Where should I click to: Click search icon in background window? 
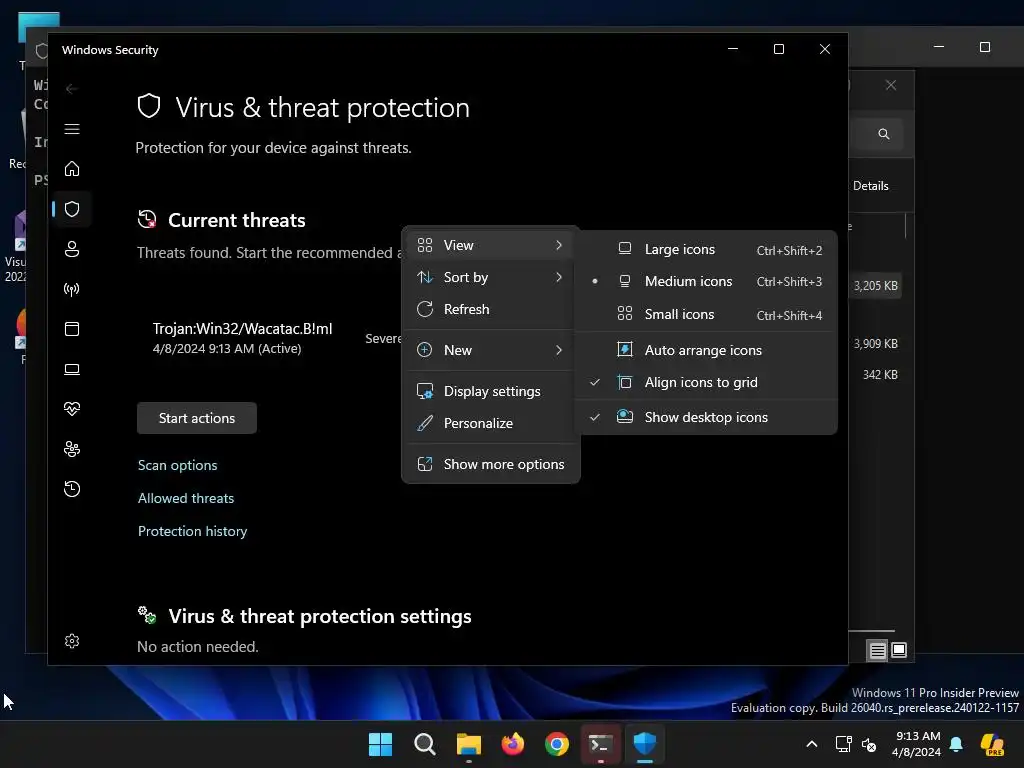[x=884, y=134]
